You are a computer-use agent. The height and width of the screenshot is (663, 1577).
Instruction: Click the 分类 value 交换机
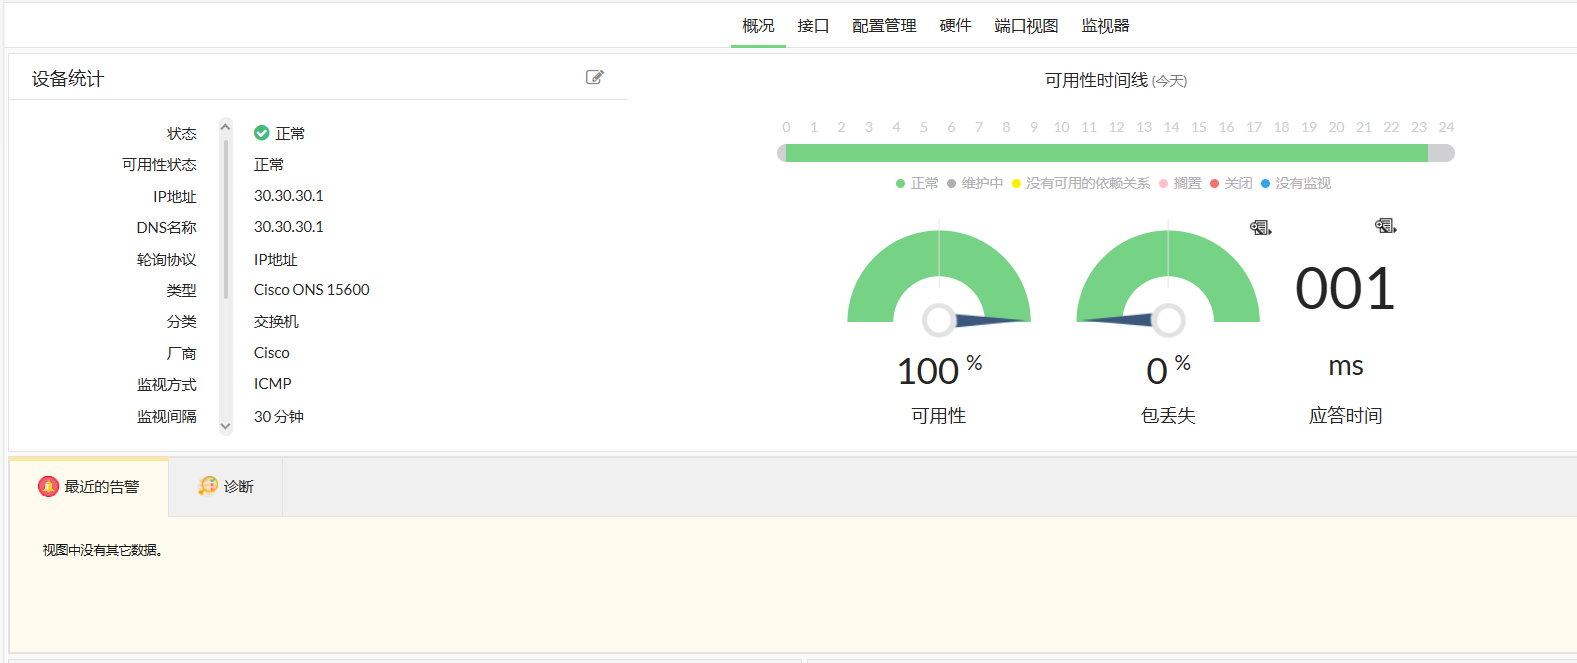coord(276,321)
